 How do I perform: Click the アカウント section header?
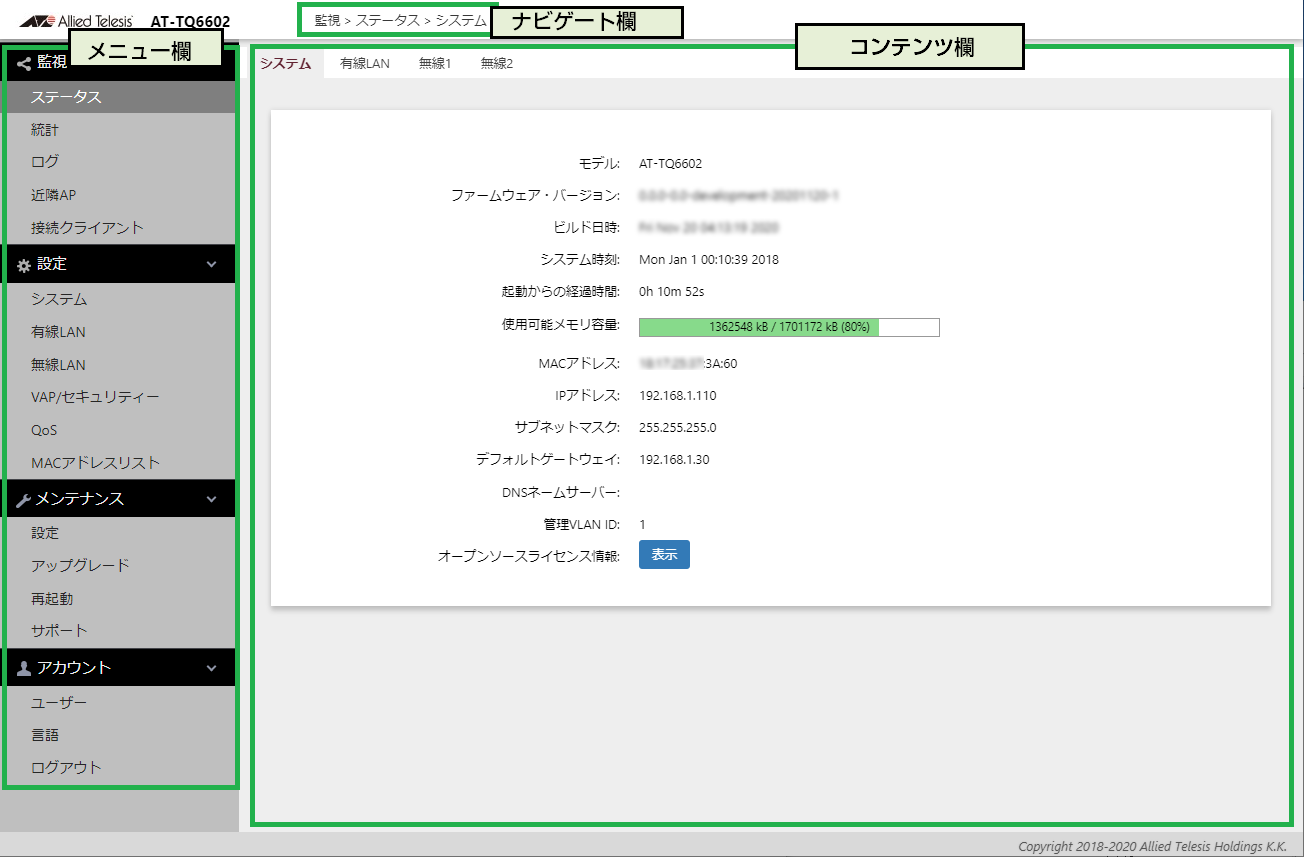pyautogui.click(x=119, y=668)
